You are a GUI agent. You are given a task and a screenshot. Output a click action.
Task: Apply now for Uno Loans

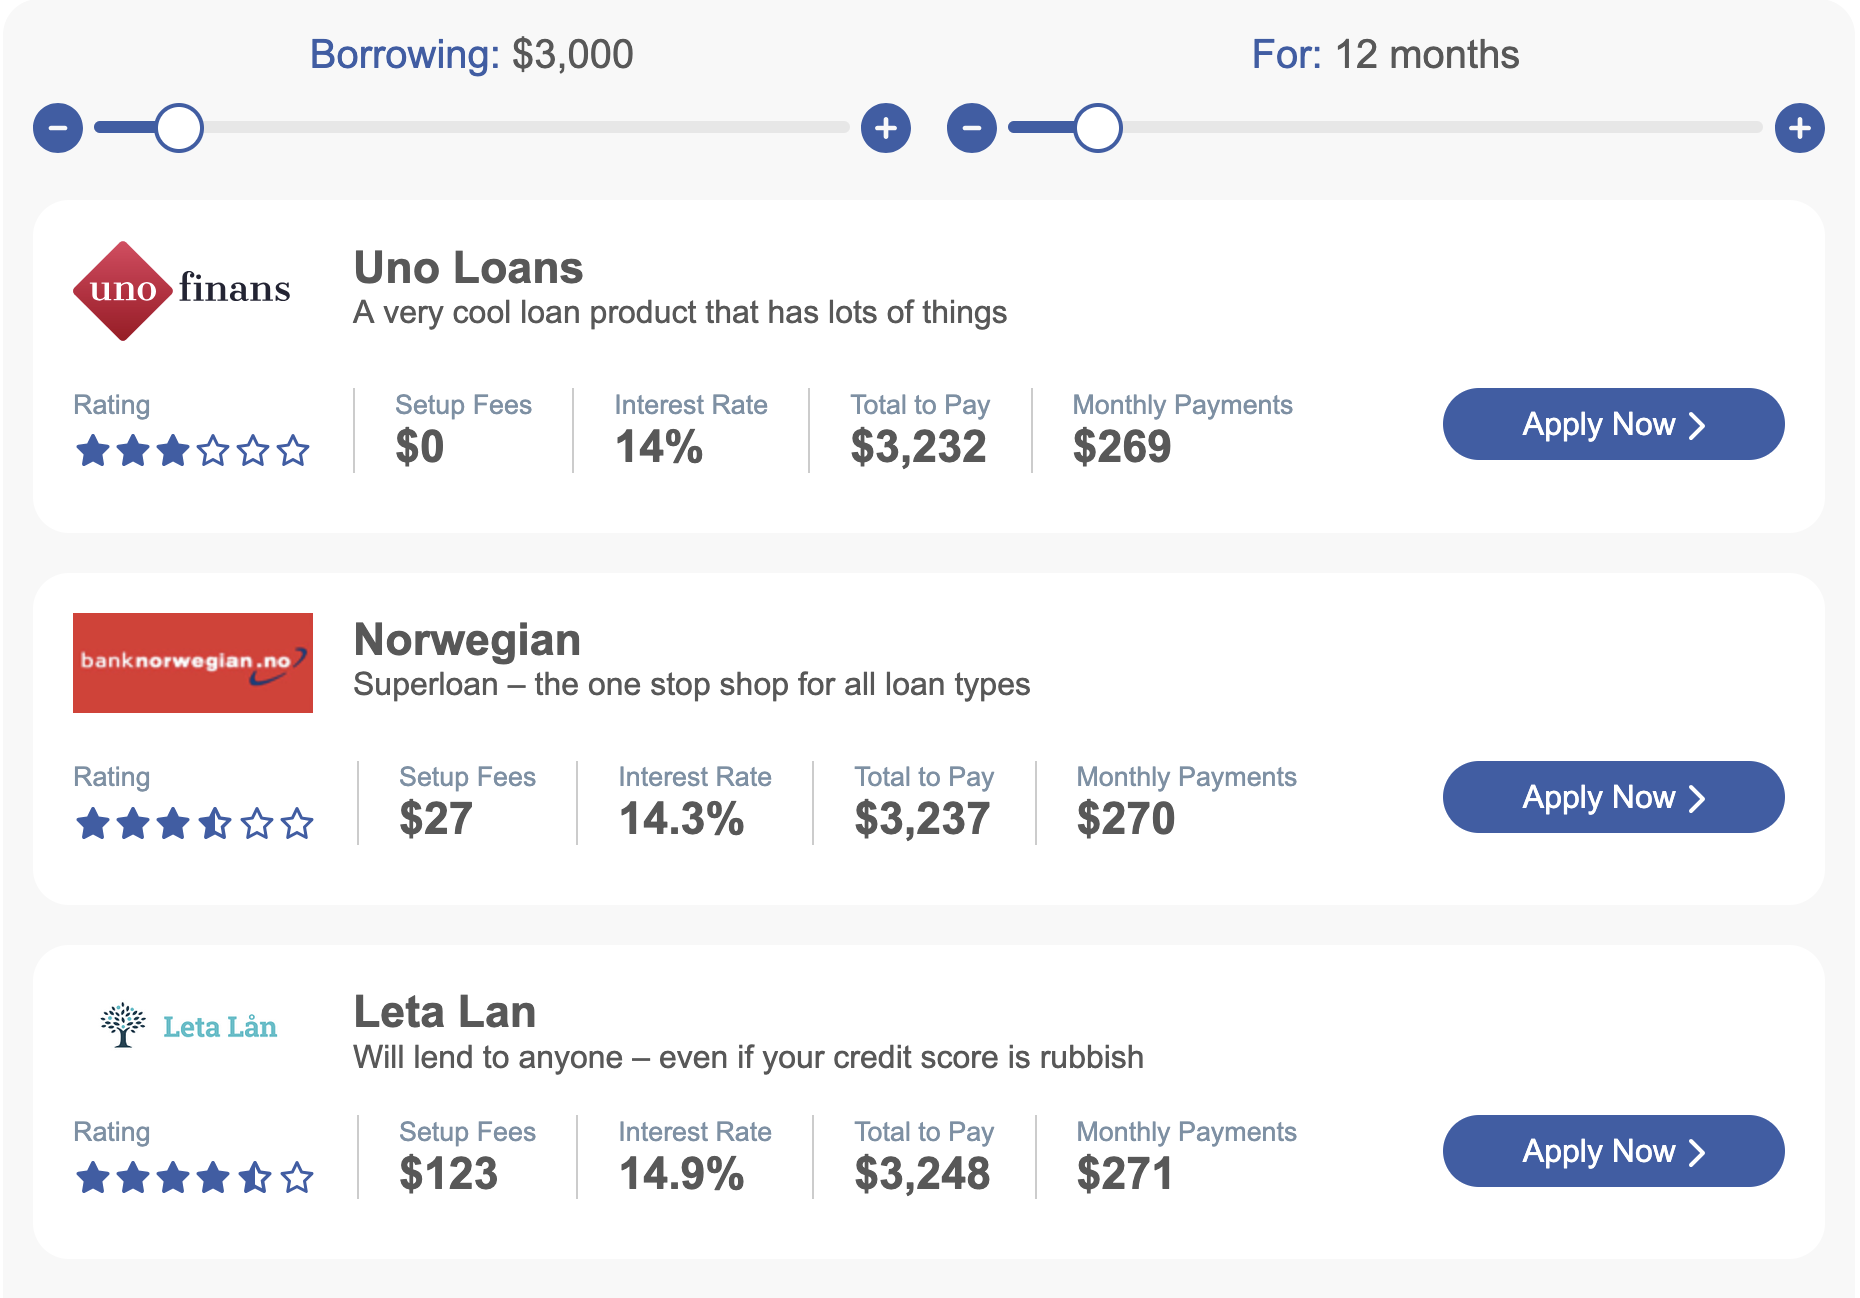pyautogui.click(x=1613, y=424)
